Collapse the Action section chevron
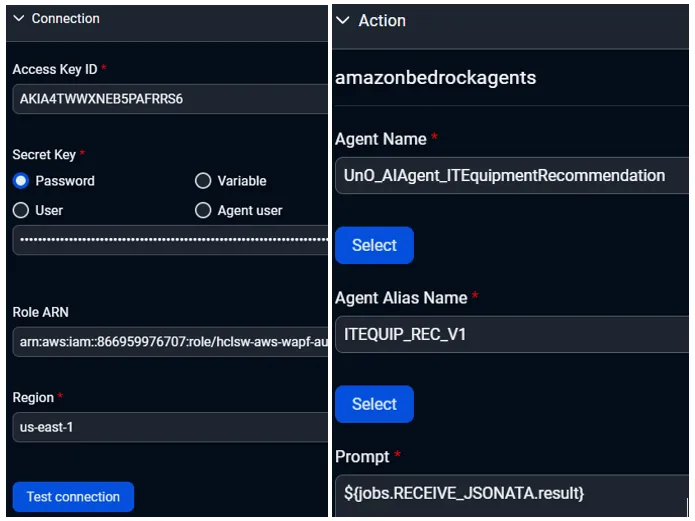The height and width of the screenshot is (521, 695). pyautogui.click(x=344, y=20)
